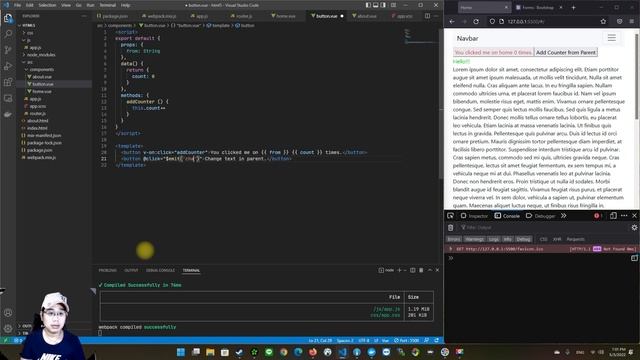The image size is (640, 360).
Task: Open the Debugger tab in devtools
Action: point(540,216)
